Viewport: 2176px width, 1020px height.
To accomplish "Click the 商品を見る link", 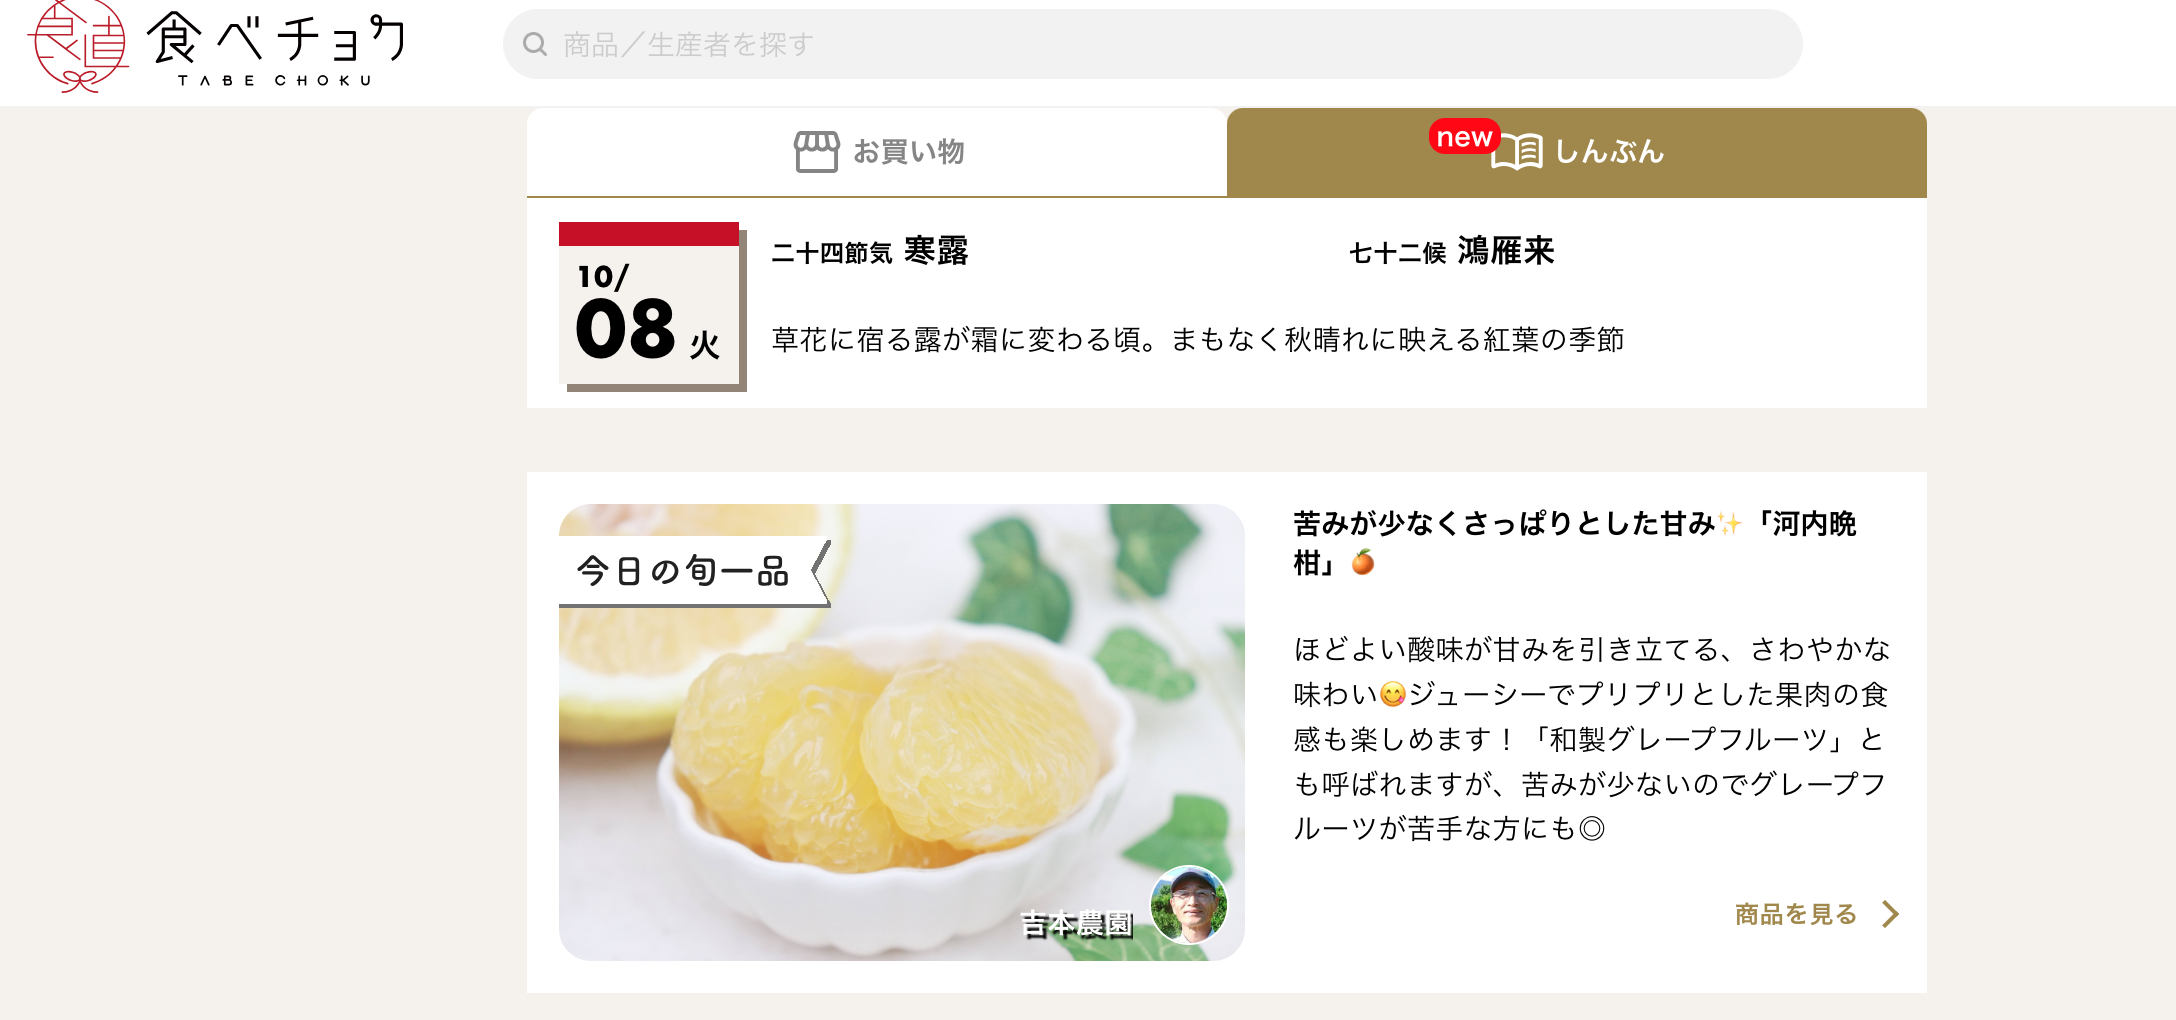I will point(1796,914).
